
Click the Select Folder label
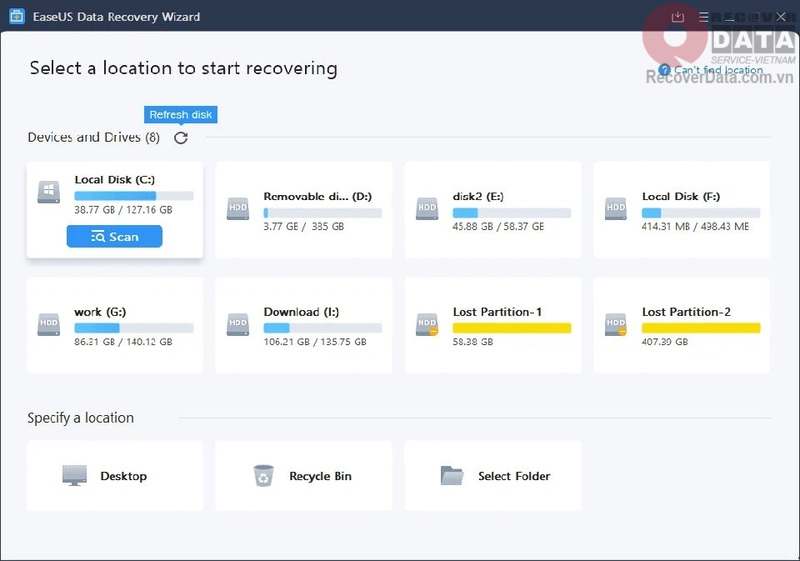[x=514, y=476]
